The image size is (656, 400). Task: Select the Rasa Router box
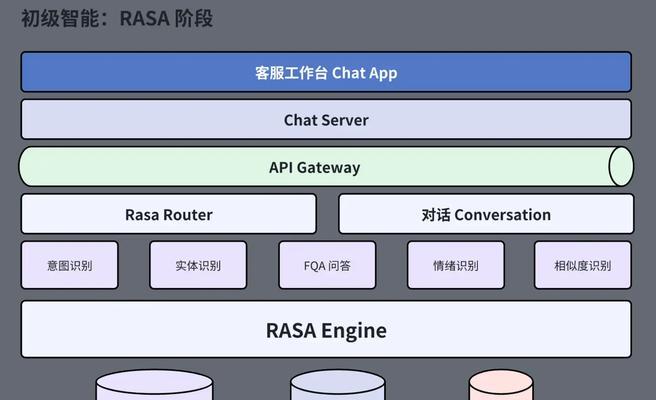[169, 214]
